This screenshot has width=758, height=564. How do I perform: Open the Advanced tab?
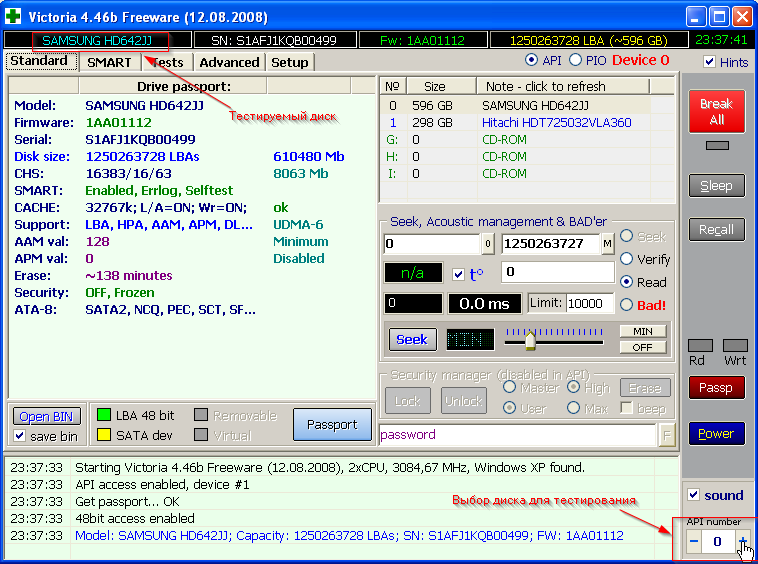(229, 62)
